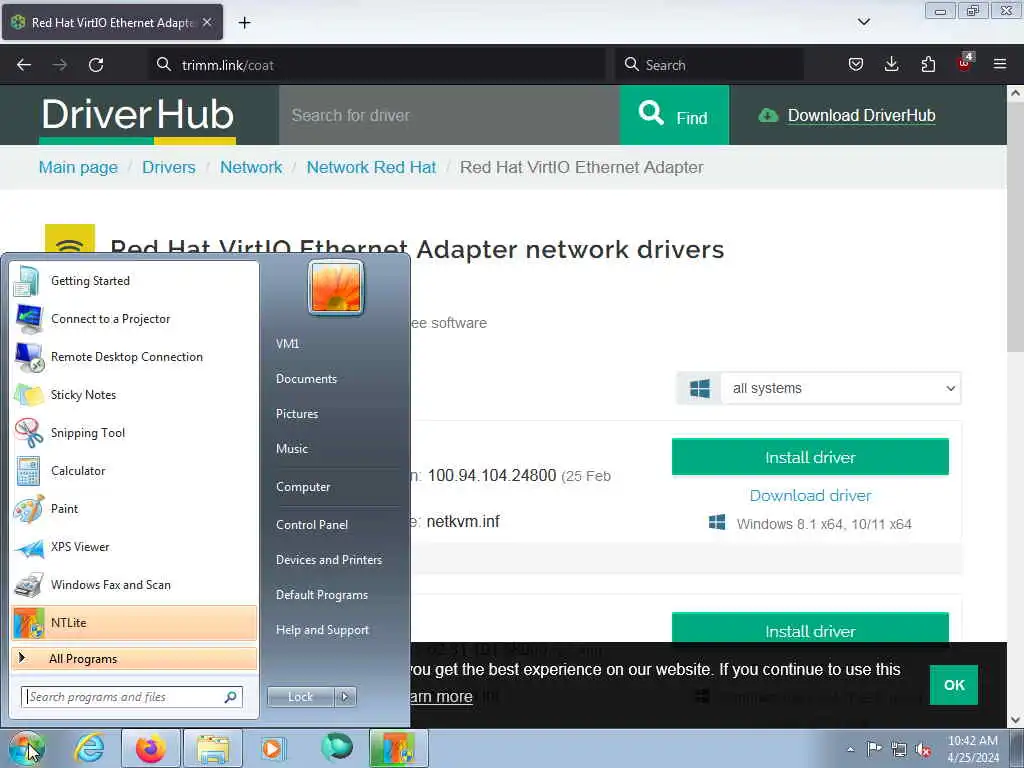The height and width of the screenshot is (768, 1024).
Task: Click the Lock button
Action: pos(300,697)
